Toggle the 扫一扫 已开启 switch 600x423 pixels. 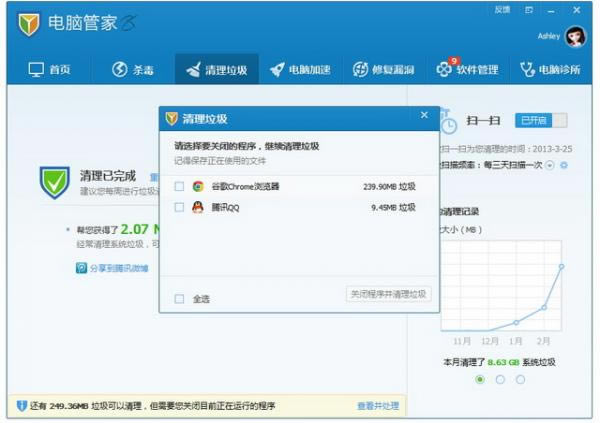(541, 120)
